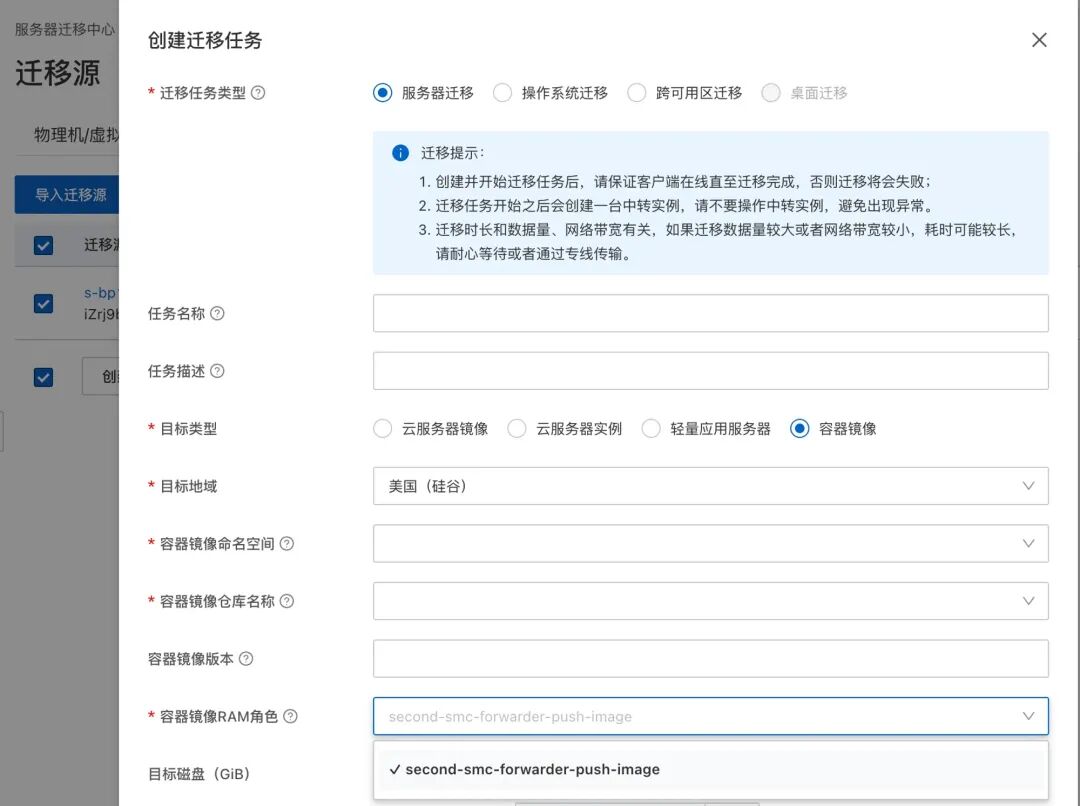Image resolution: width=1080 pixels, height=806 pixels.
Task: Select 服务器迁移 task type
Action: pos(382,92)
